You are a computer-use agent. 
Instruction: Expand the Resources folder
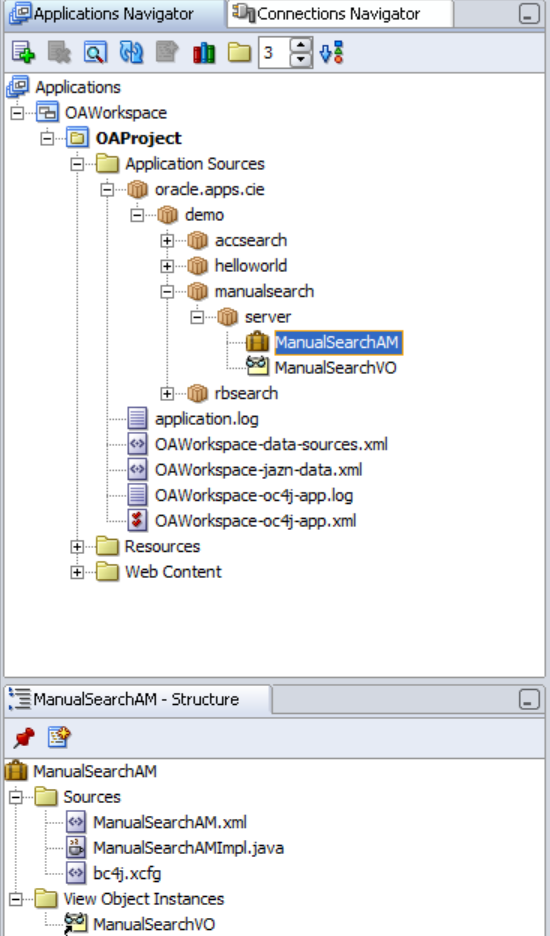click(x=77, y=546)
